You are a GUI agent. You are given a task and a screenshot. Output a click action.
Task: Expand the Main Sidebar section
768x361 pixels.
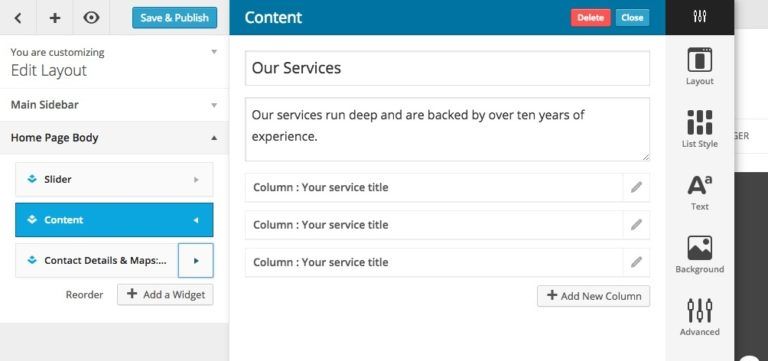point(114,105)
